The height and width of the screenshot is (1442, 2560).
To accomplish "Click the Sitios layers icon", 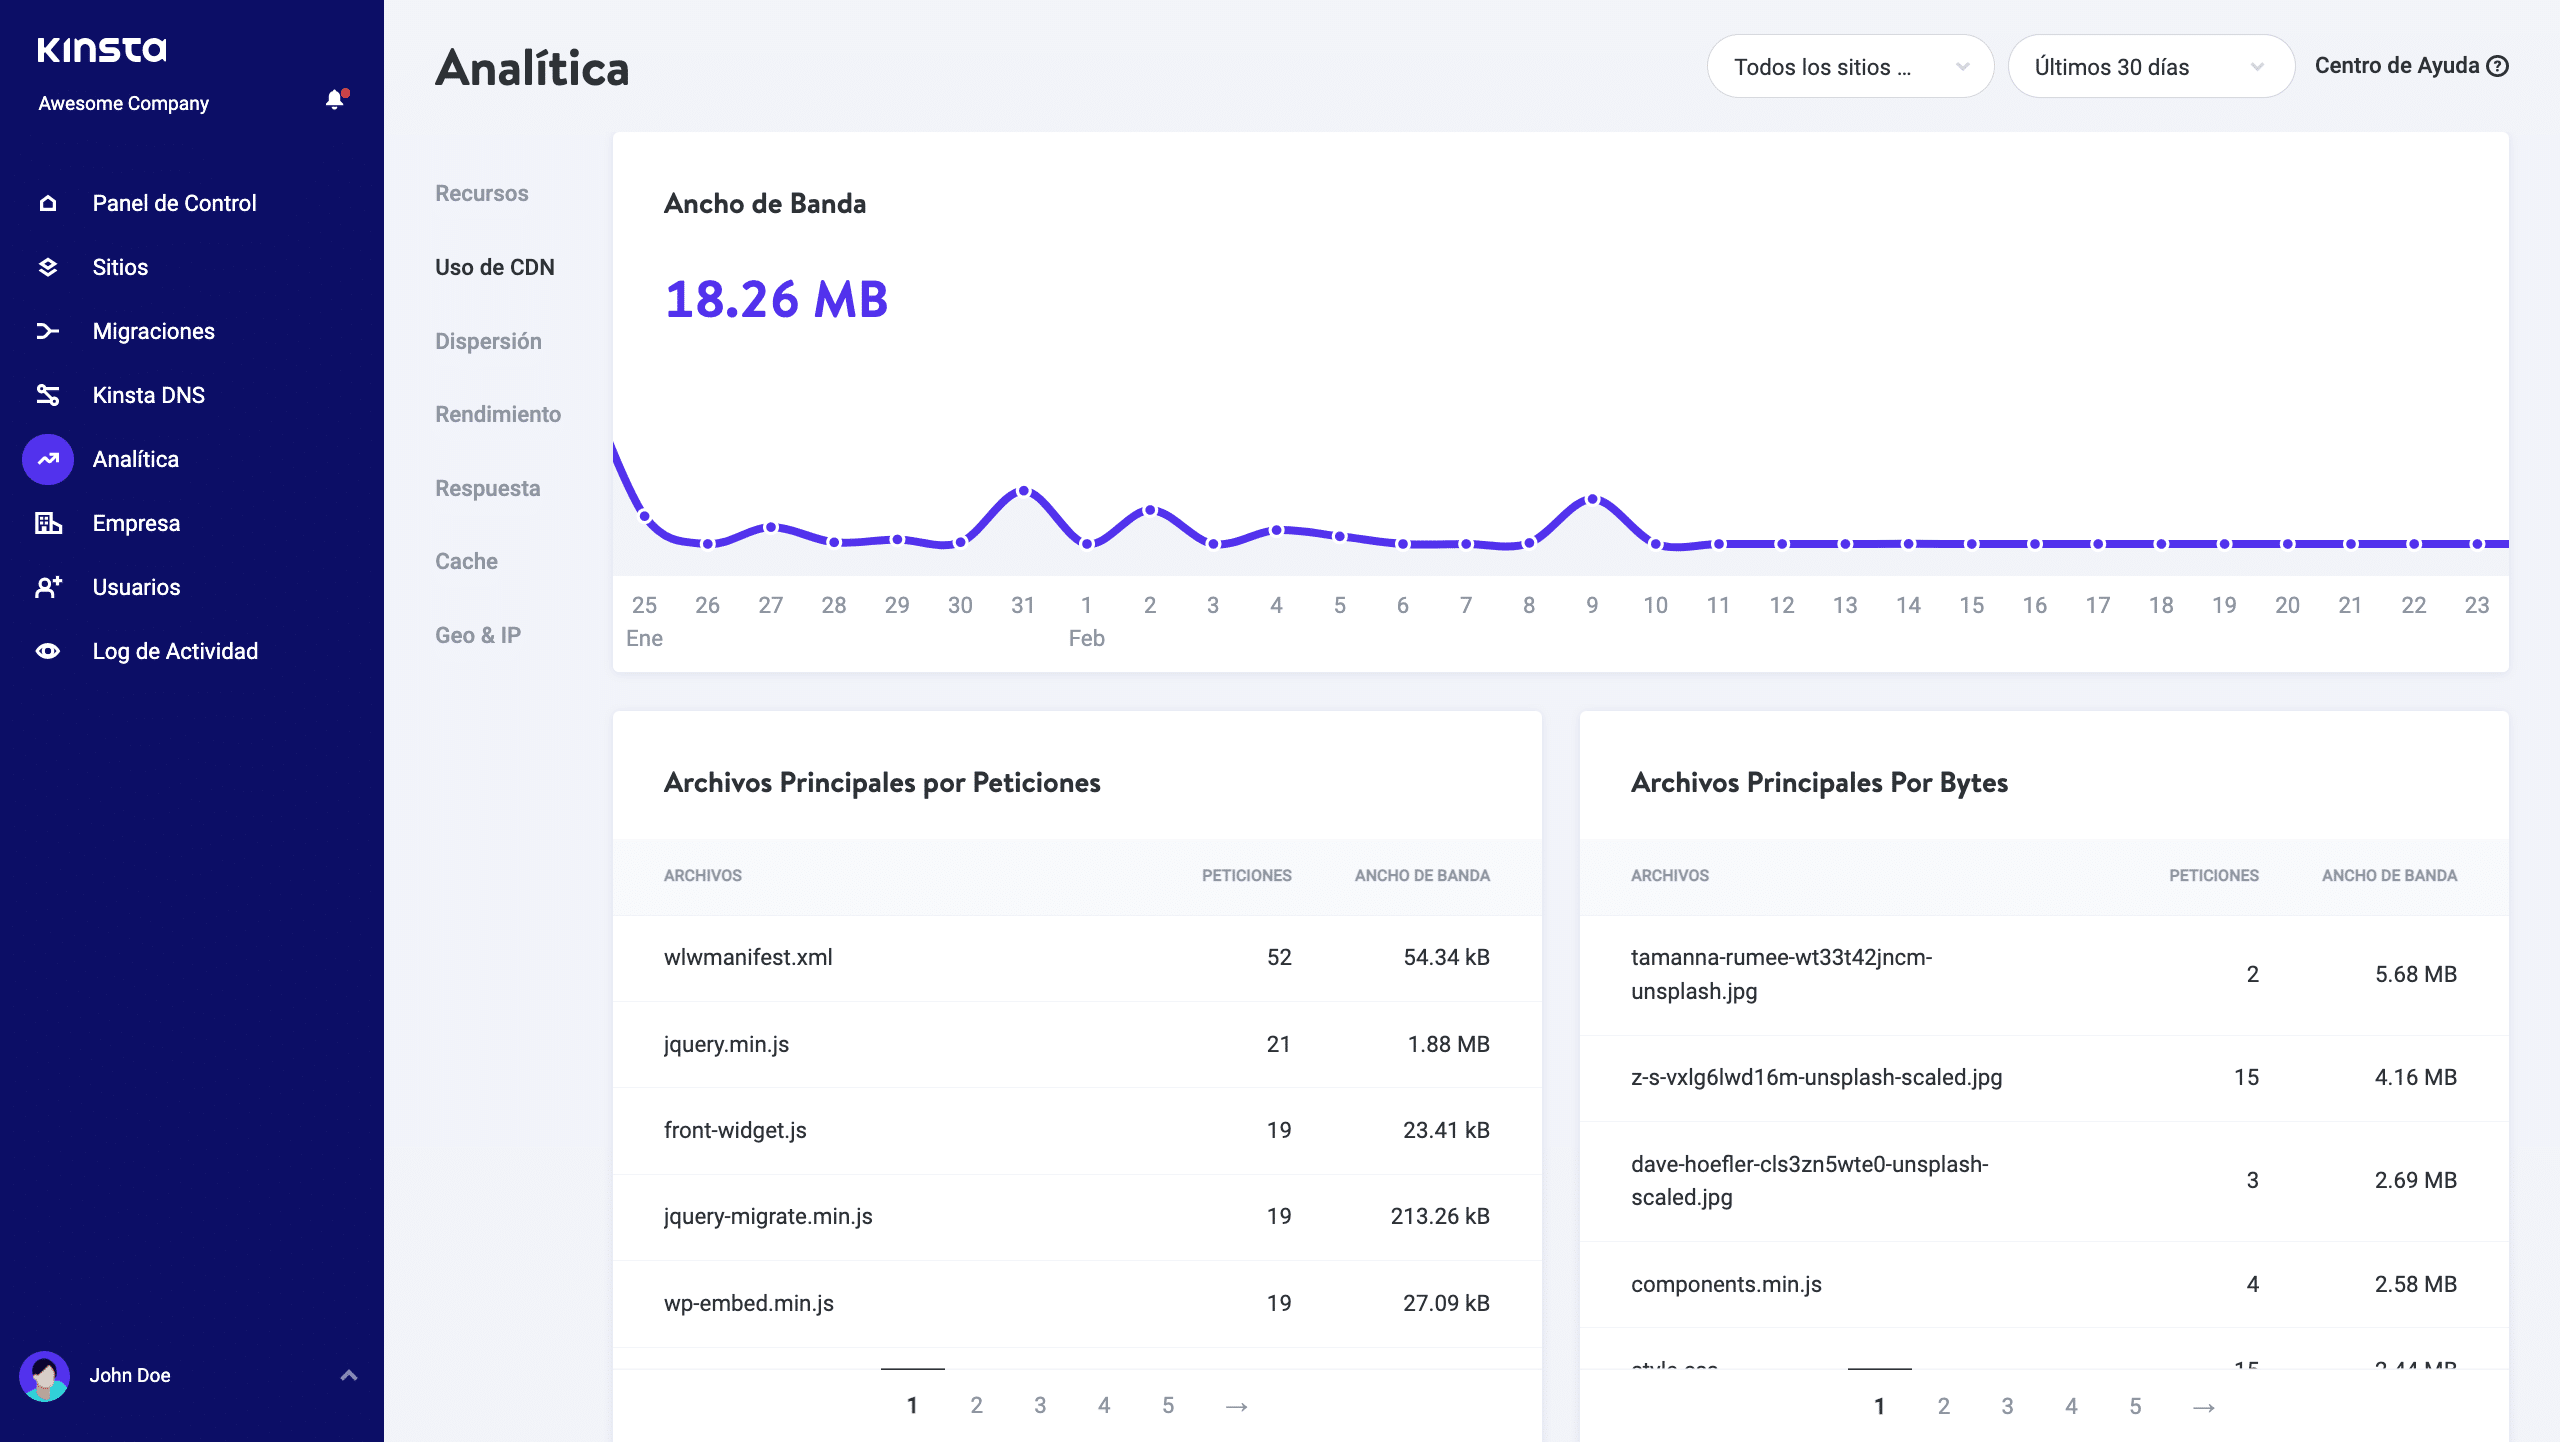I will click(x=48, y=267).
